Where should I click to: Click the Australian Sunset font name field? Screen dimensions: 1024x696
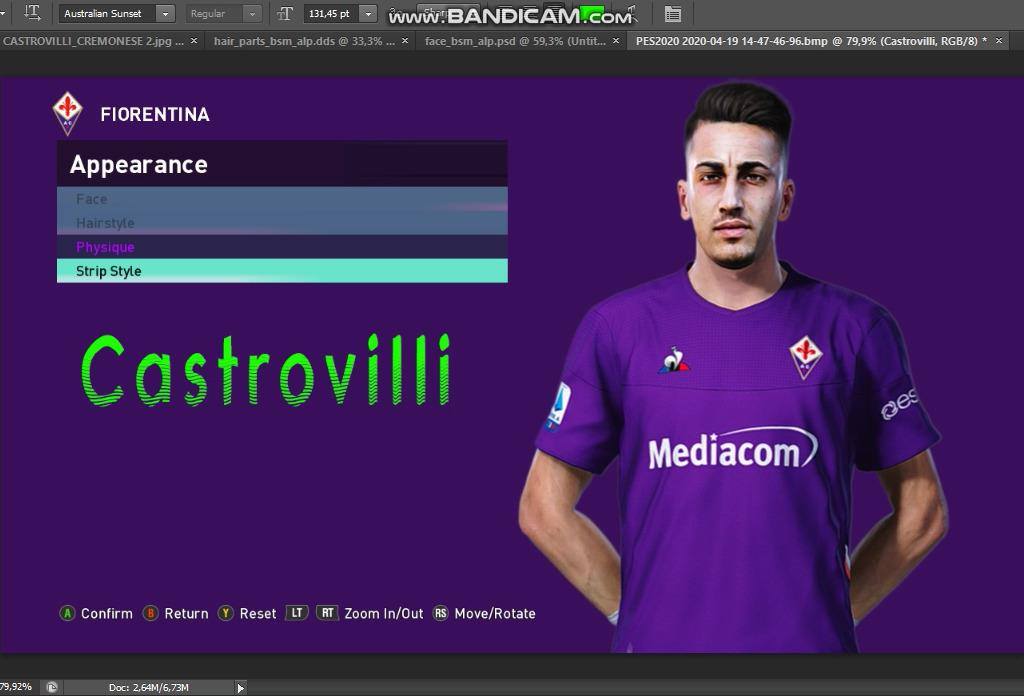107,13
